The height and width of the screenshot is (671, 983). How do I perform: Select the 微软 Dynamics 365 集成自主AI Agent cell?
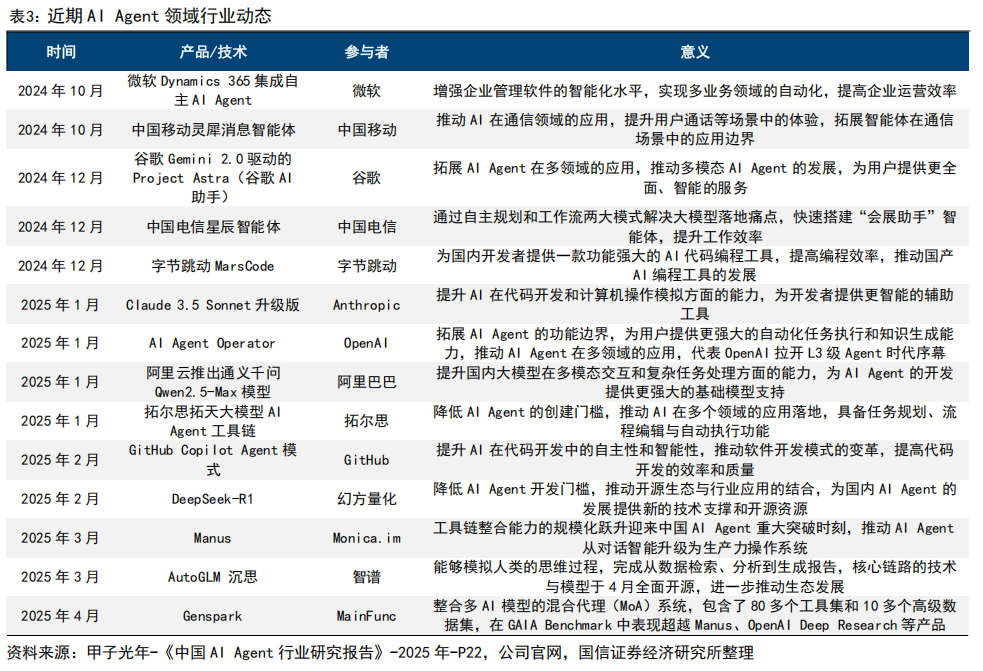click(x=213, y=90)
